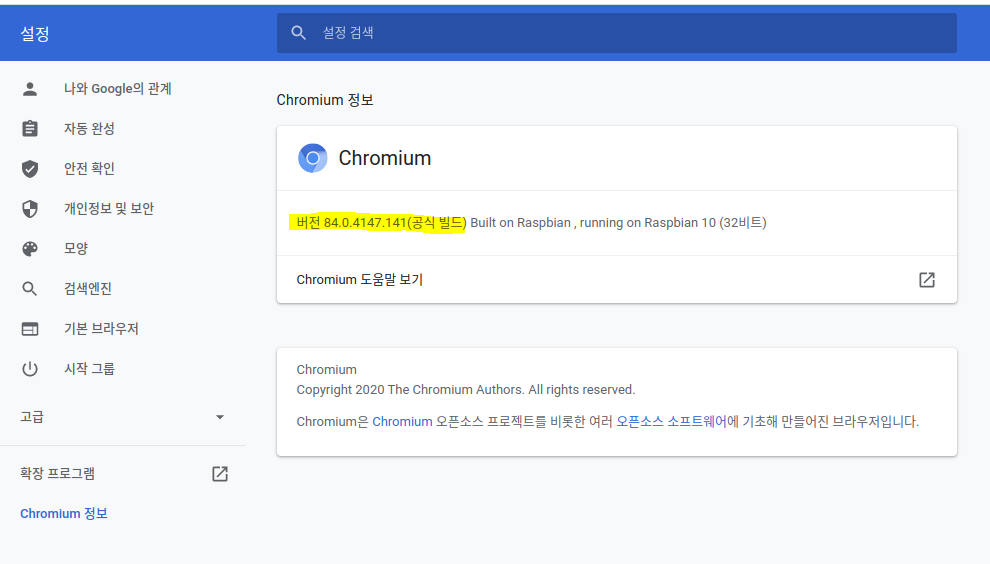This screenshot has height=564, width=990.
Task: Select 안전 확인 in the sidebar
Action: pos(89,169)
